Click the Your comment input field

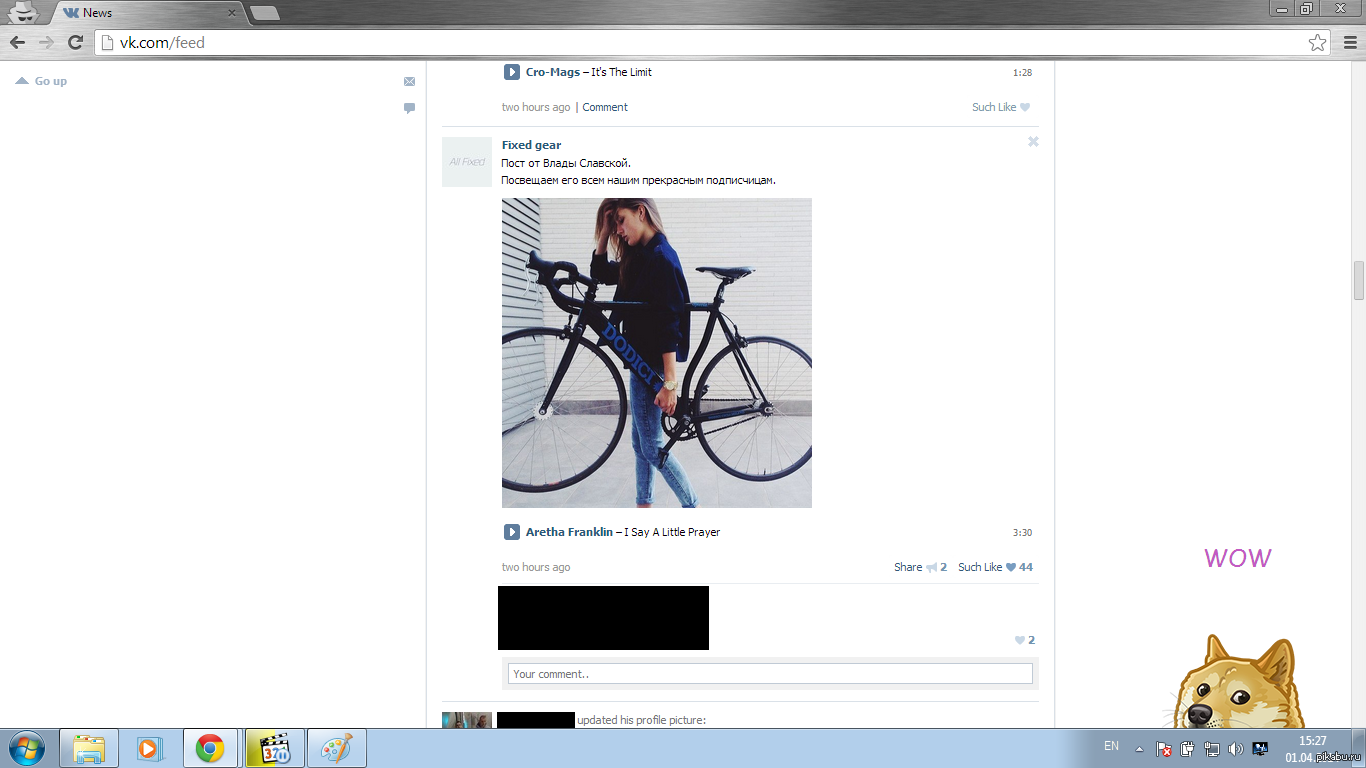point(769,674)
